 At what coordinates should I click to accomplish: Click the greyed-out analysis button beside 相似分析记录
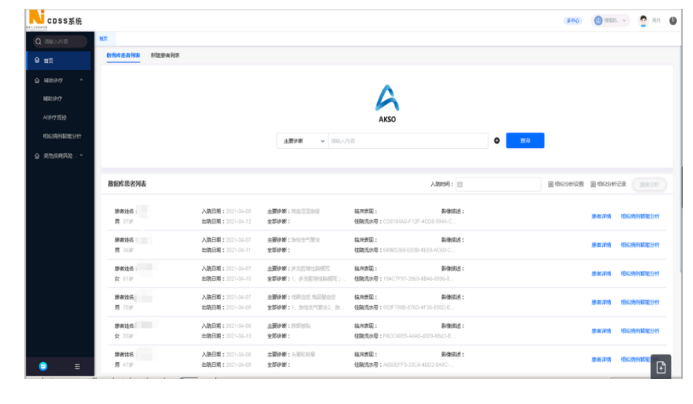pos(649,184)
